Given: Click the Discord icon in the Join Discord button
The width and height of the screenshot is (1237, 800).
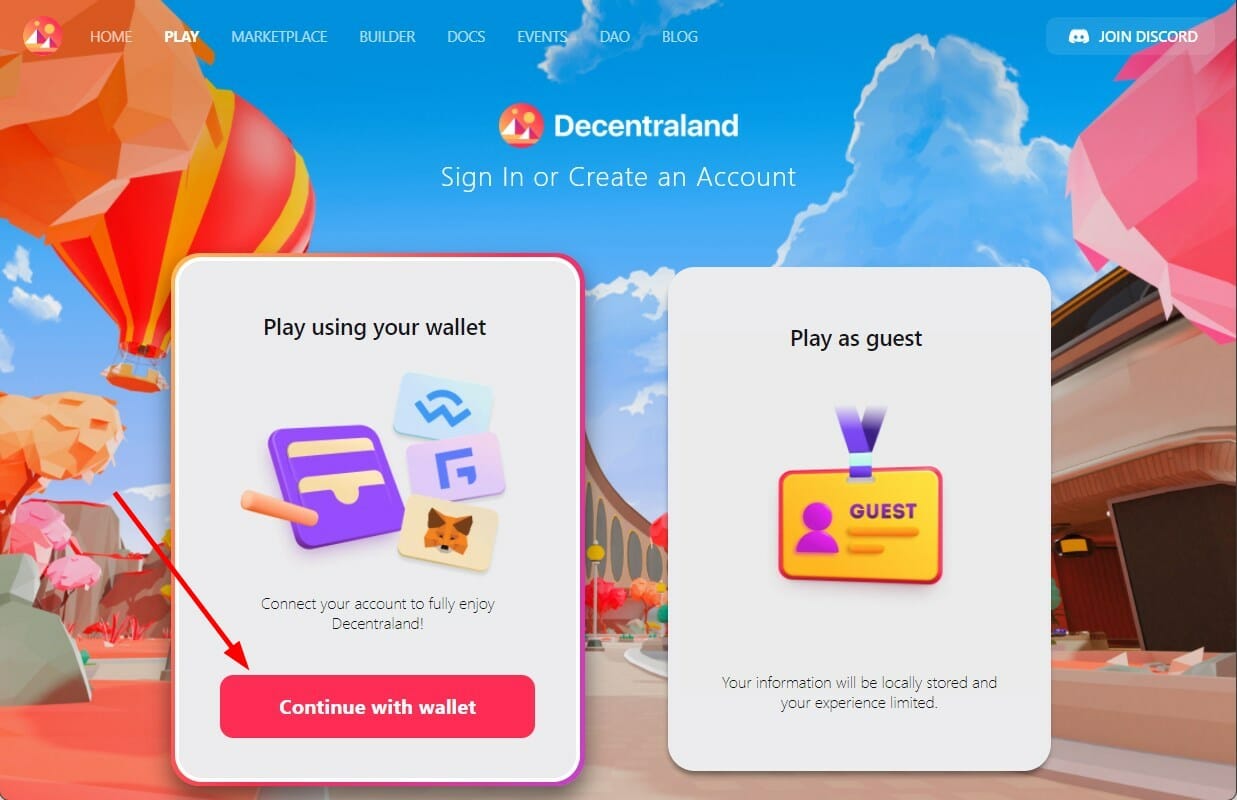Looking at the screenshot, I should pyautogui.click(x=1079, y=37).
